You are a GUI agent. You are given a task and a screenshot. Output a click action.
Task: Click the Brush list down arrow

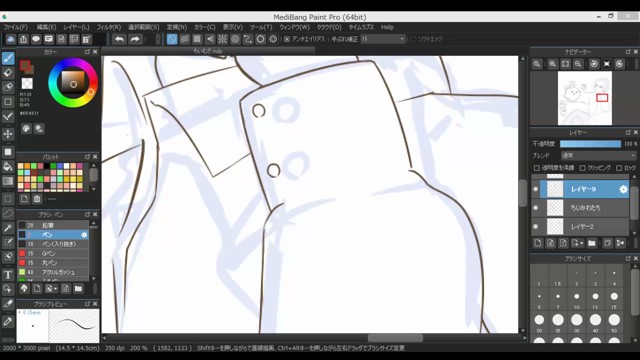(x=93, y=278)
